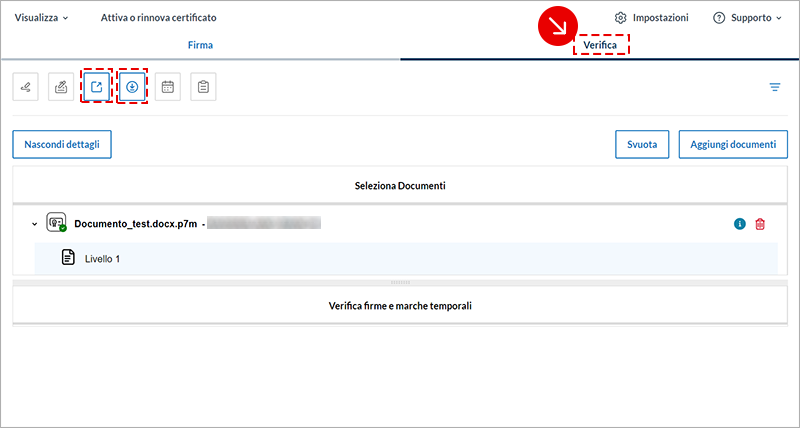Viewport: 800px width, 428px height.
Task: Show info for Documento_test.docx.p7m
Action: coord(740,224)
